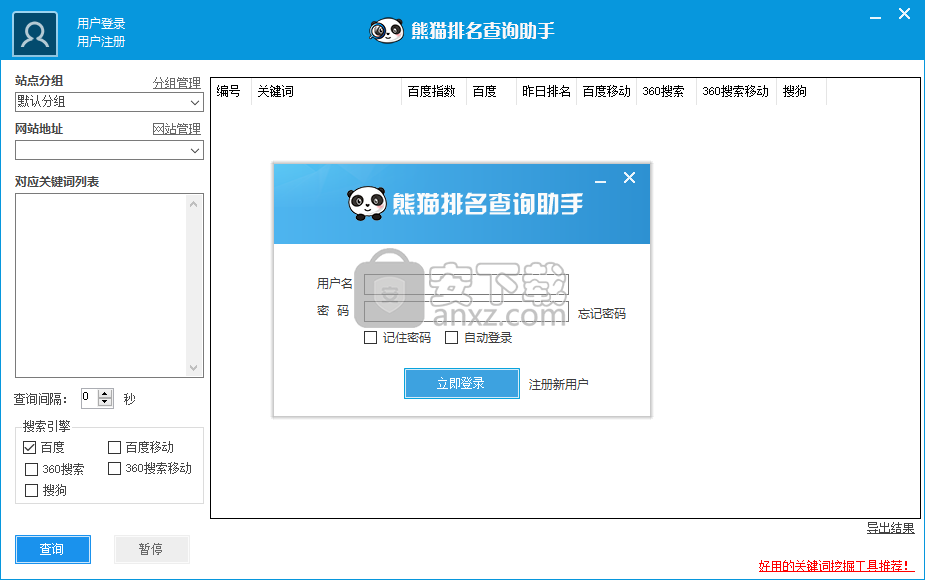The width and height of the screenshot is (925, 580).
Task: Decrease query interval with down arrow
Action: point(105,402)
